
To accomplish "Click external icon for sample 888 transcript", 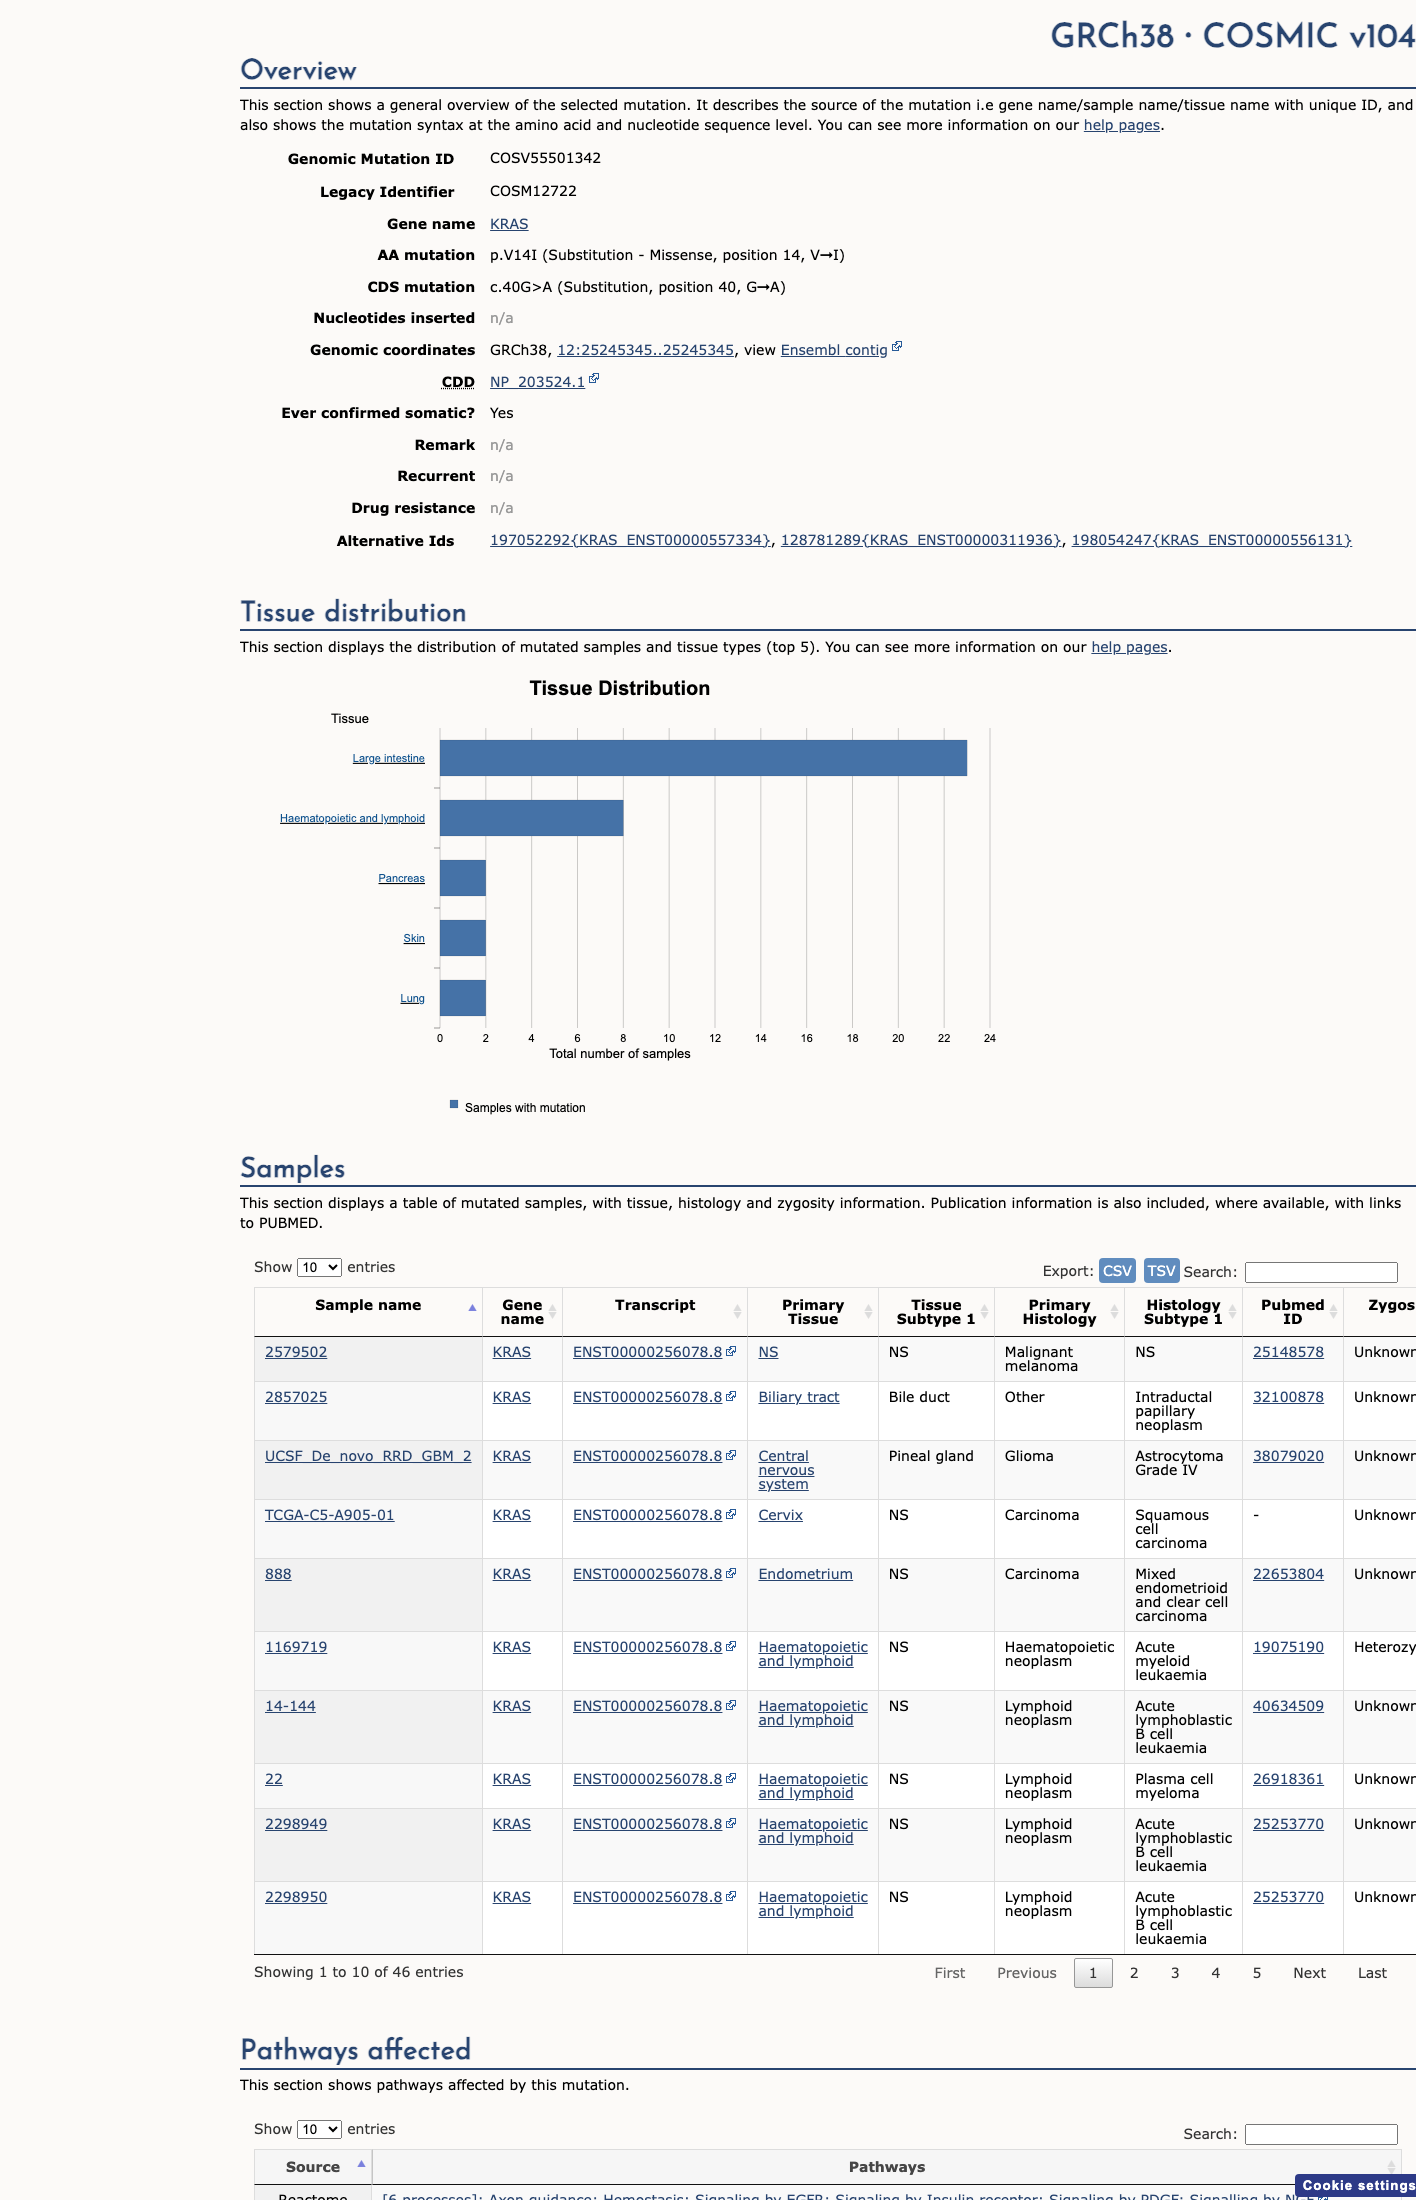I will coord(731,1573).
